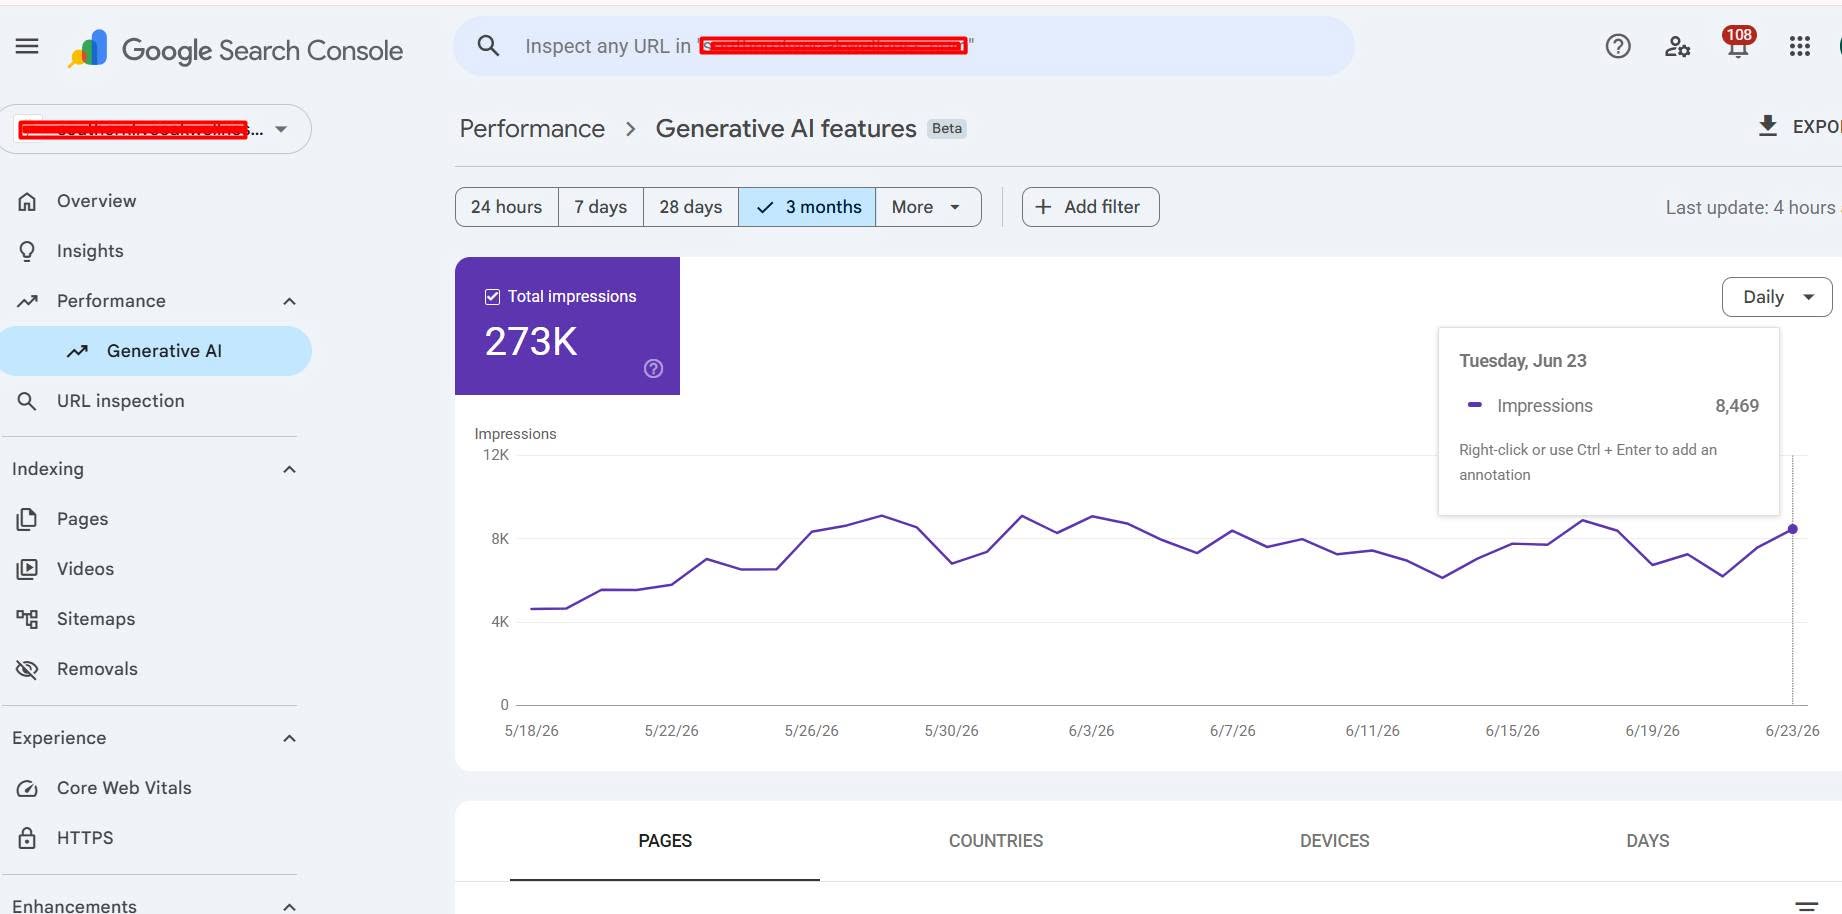Click the help question mark icon

coord(1618,46)
